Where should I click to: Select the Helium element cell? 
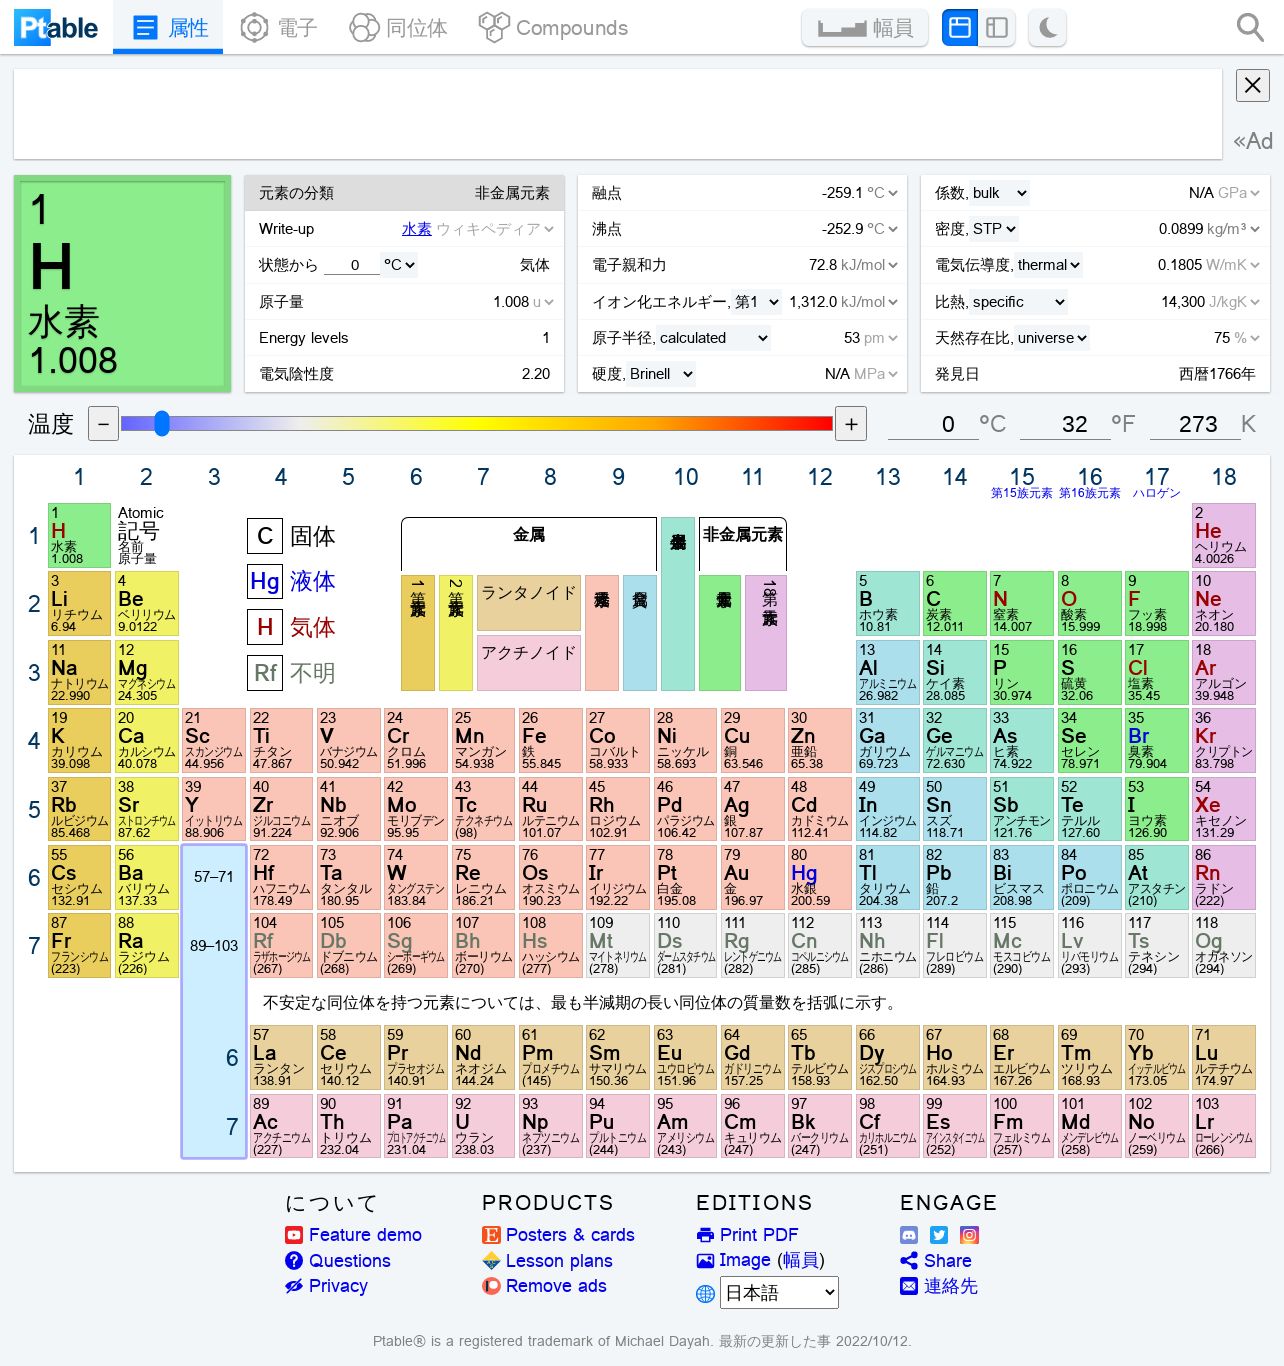click(1223, 535)
